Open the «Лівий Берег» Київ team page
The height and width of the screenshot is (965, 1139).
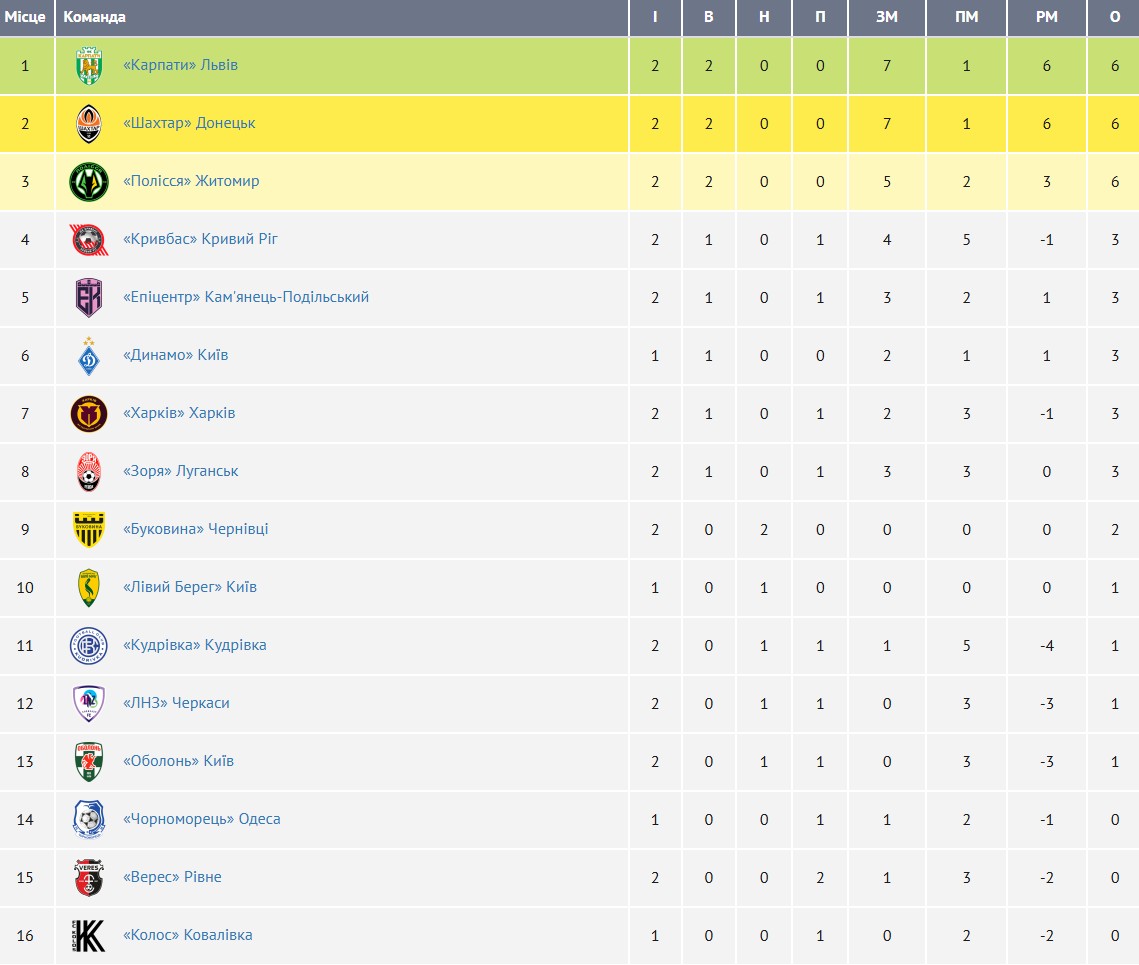tap(190, 586)
